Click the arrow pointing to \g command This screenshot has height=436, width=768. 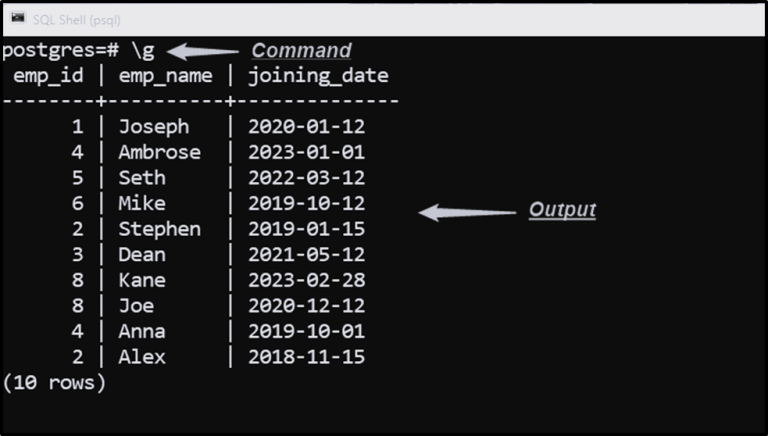pyautogui.click(x=203, y=51)
